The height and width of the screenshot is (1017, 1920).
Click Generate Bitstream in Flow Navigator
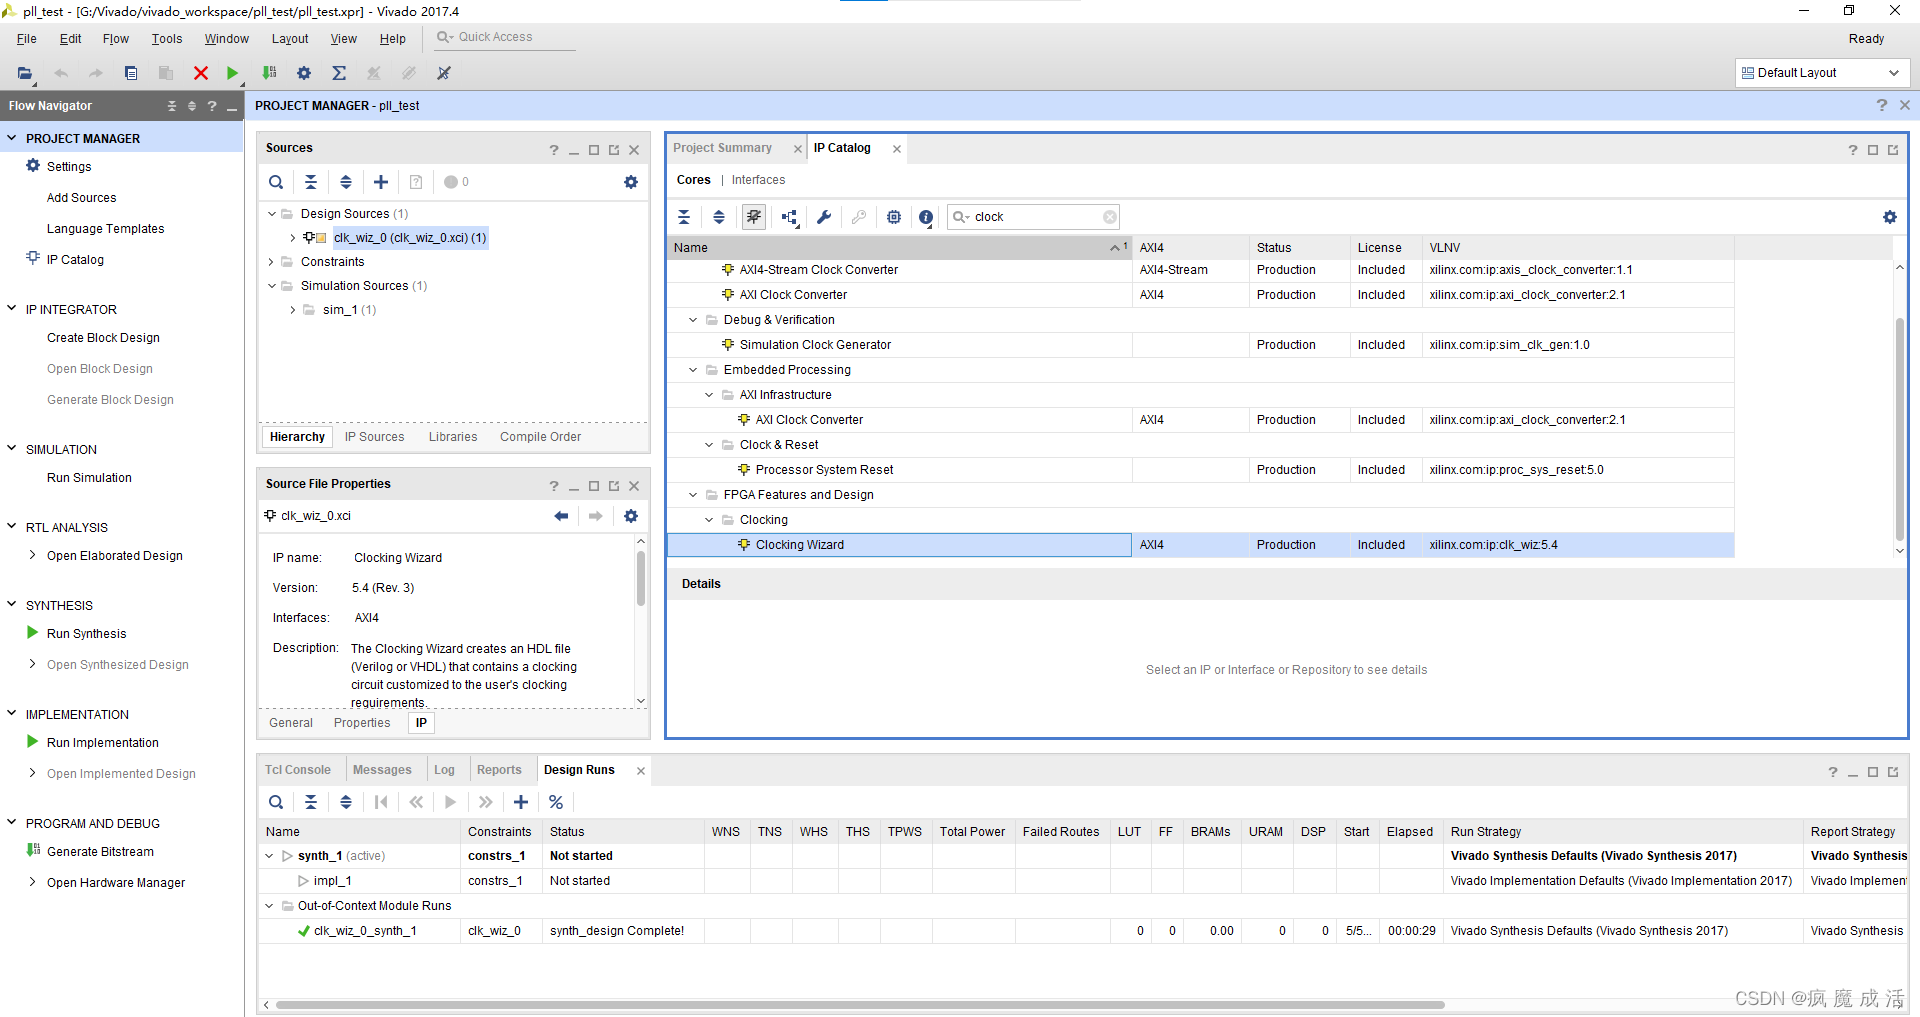point(101,852)
